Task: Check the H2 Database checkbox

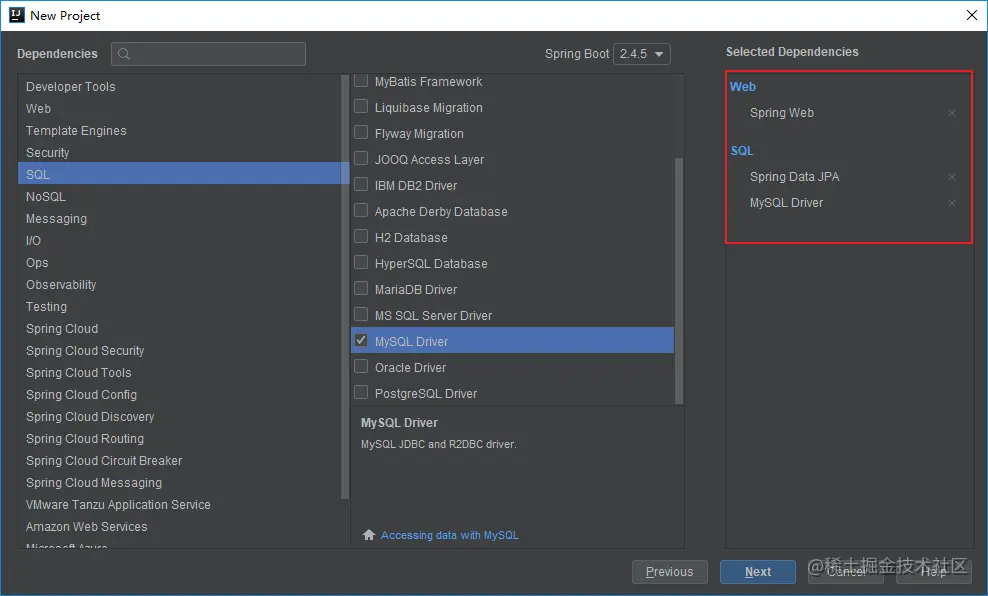Action: pyautogui.click(x=361, y=236)
